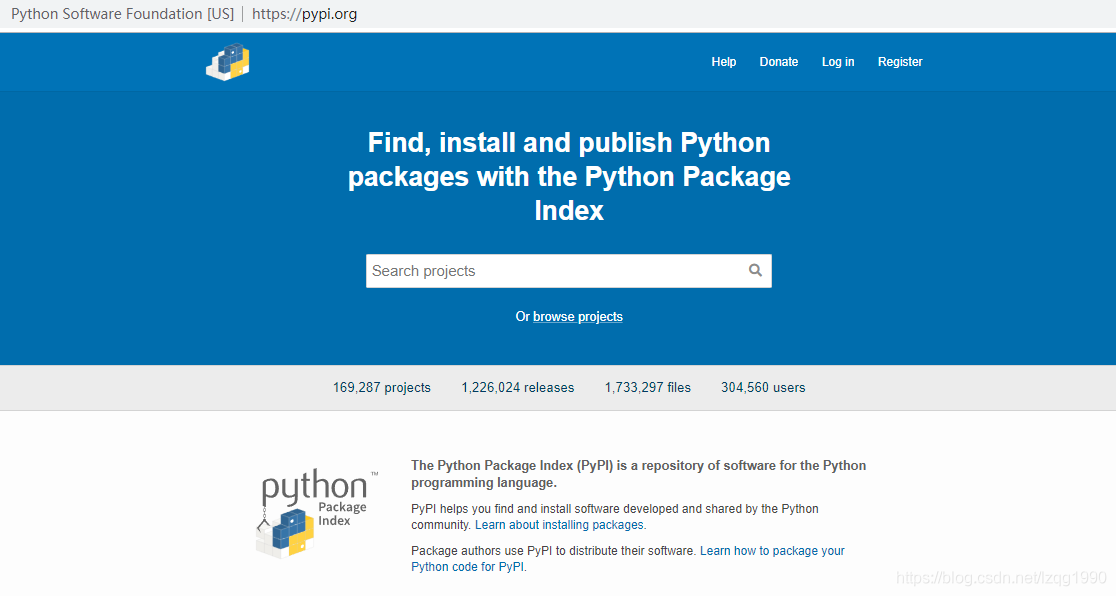Focus the Search projects field
The height and width of the screenshot is (596, 1116).
tap(569, 271)
